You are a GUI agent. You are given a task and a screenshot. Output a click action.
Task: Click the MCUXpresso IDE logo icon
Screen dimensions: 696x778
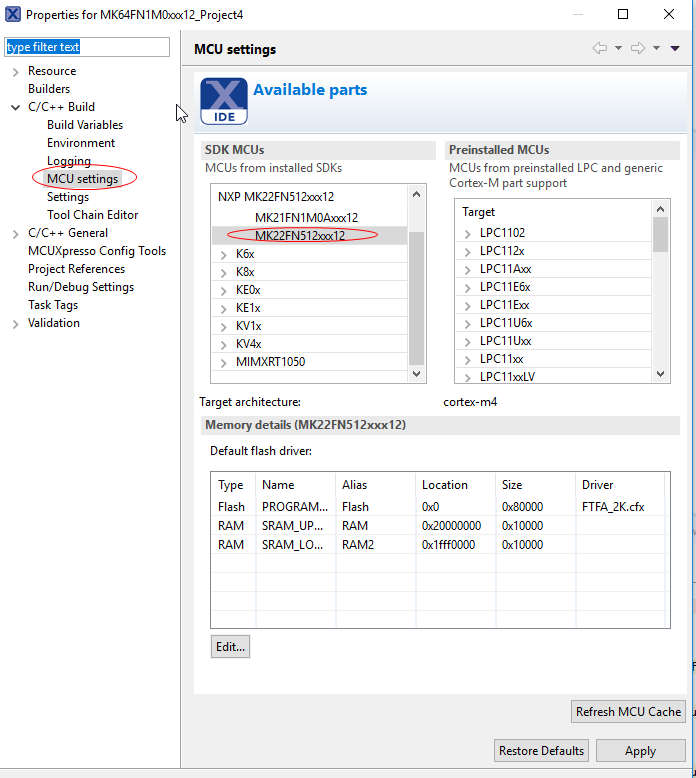pos(224,101)
